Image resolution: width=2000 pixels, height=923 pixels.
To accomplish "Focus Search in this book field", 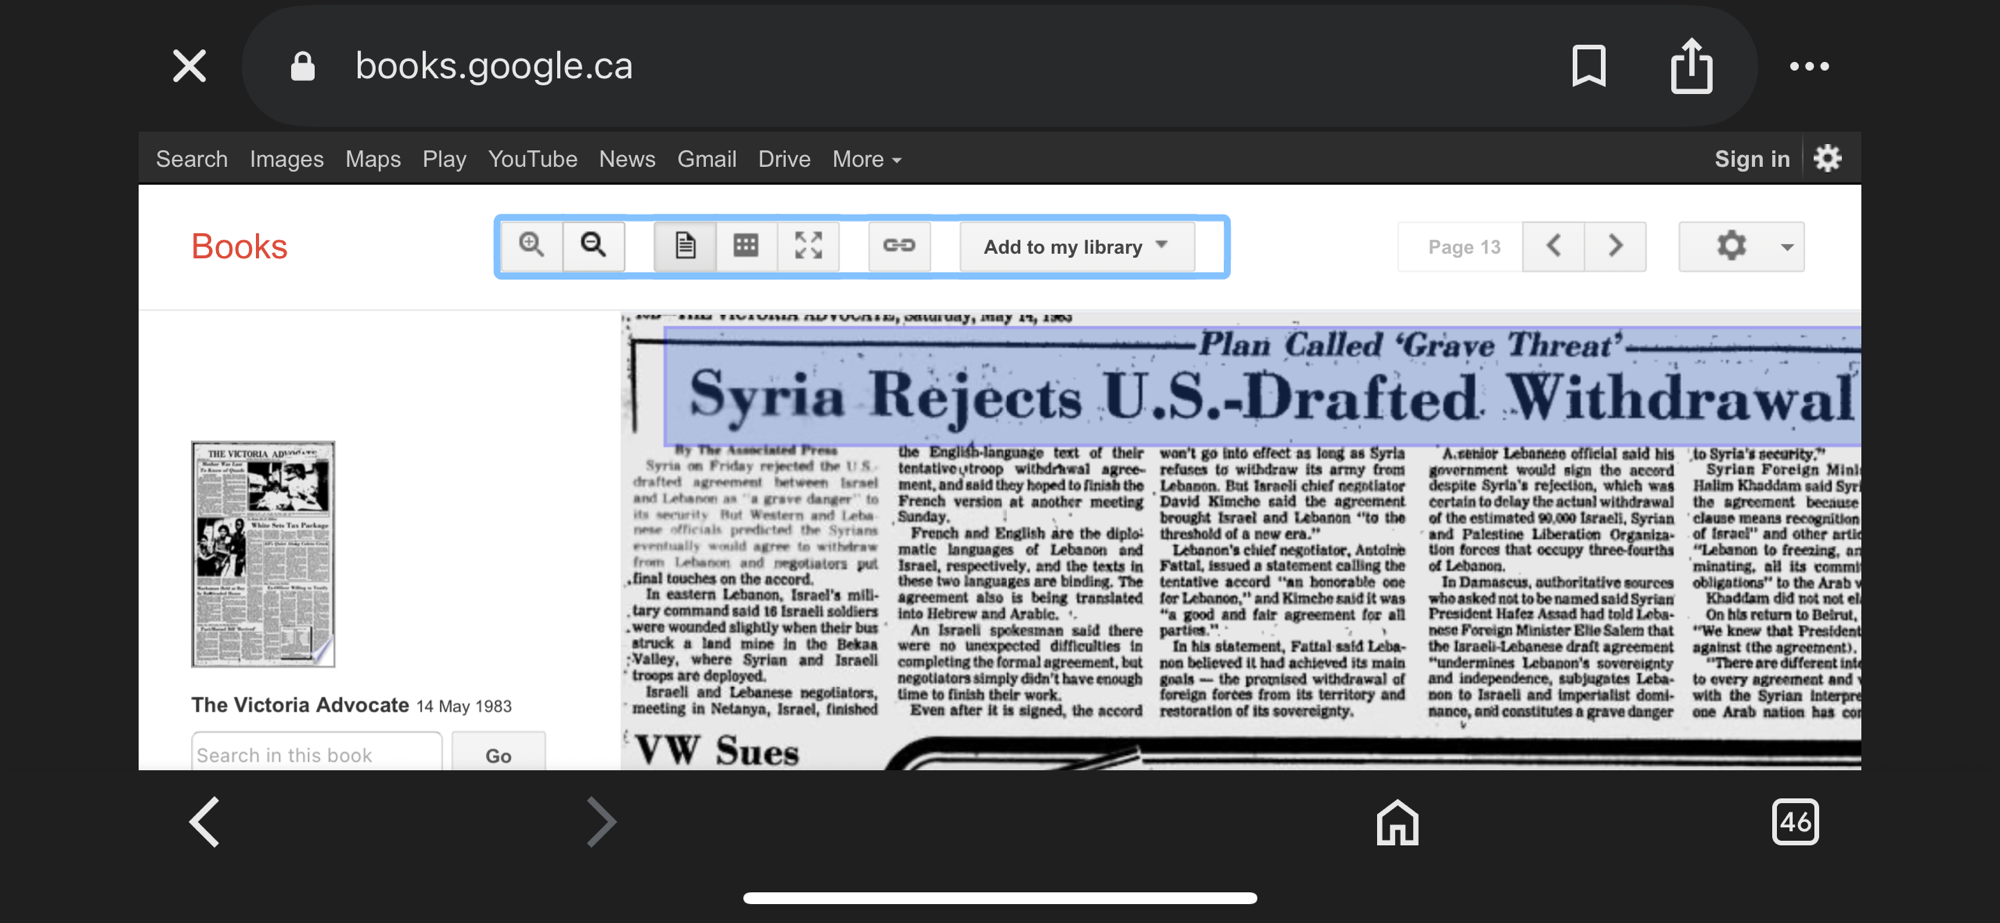I will [x=317, y=755].
